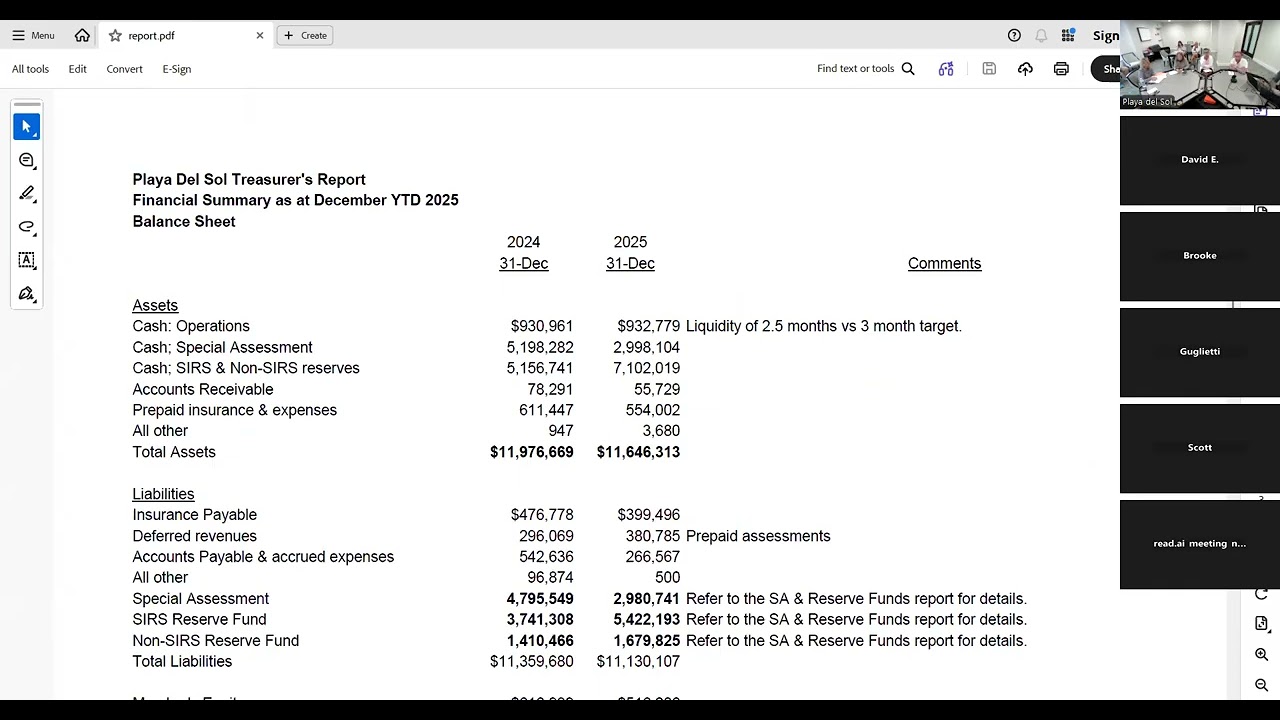Click the Create button
The image size is (1280, 720).
tap(305, 35)
